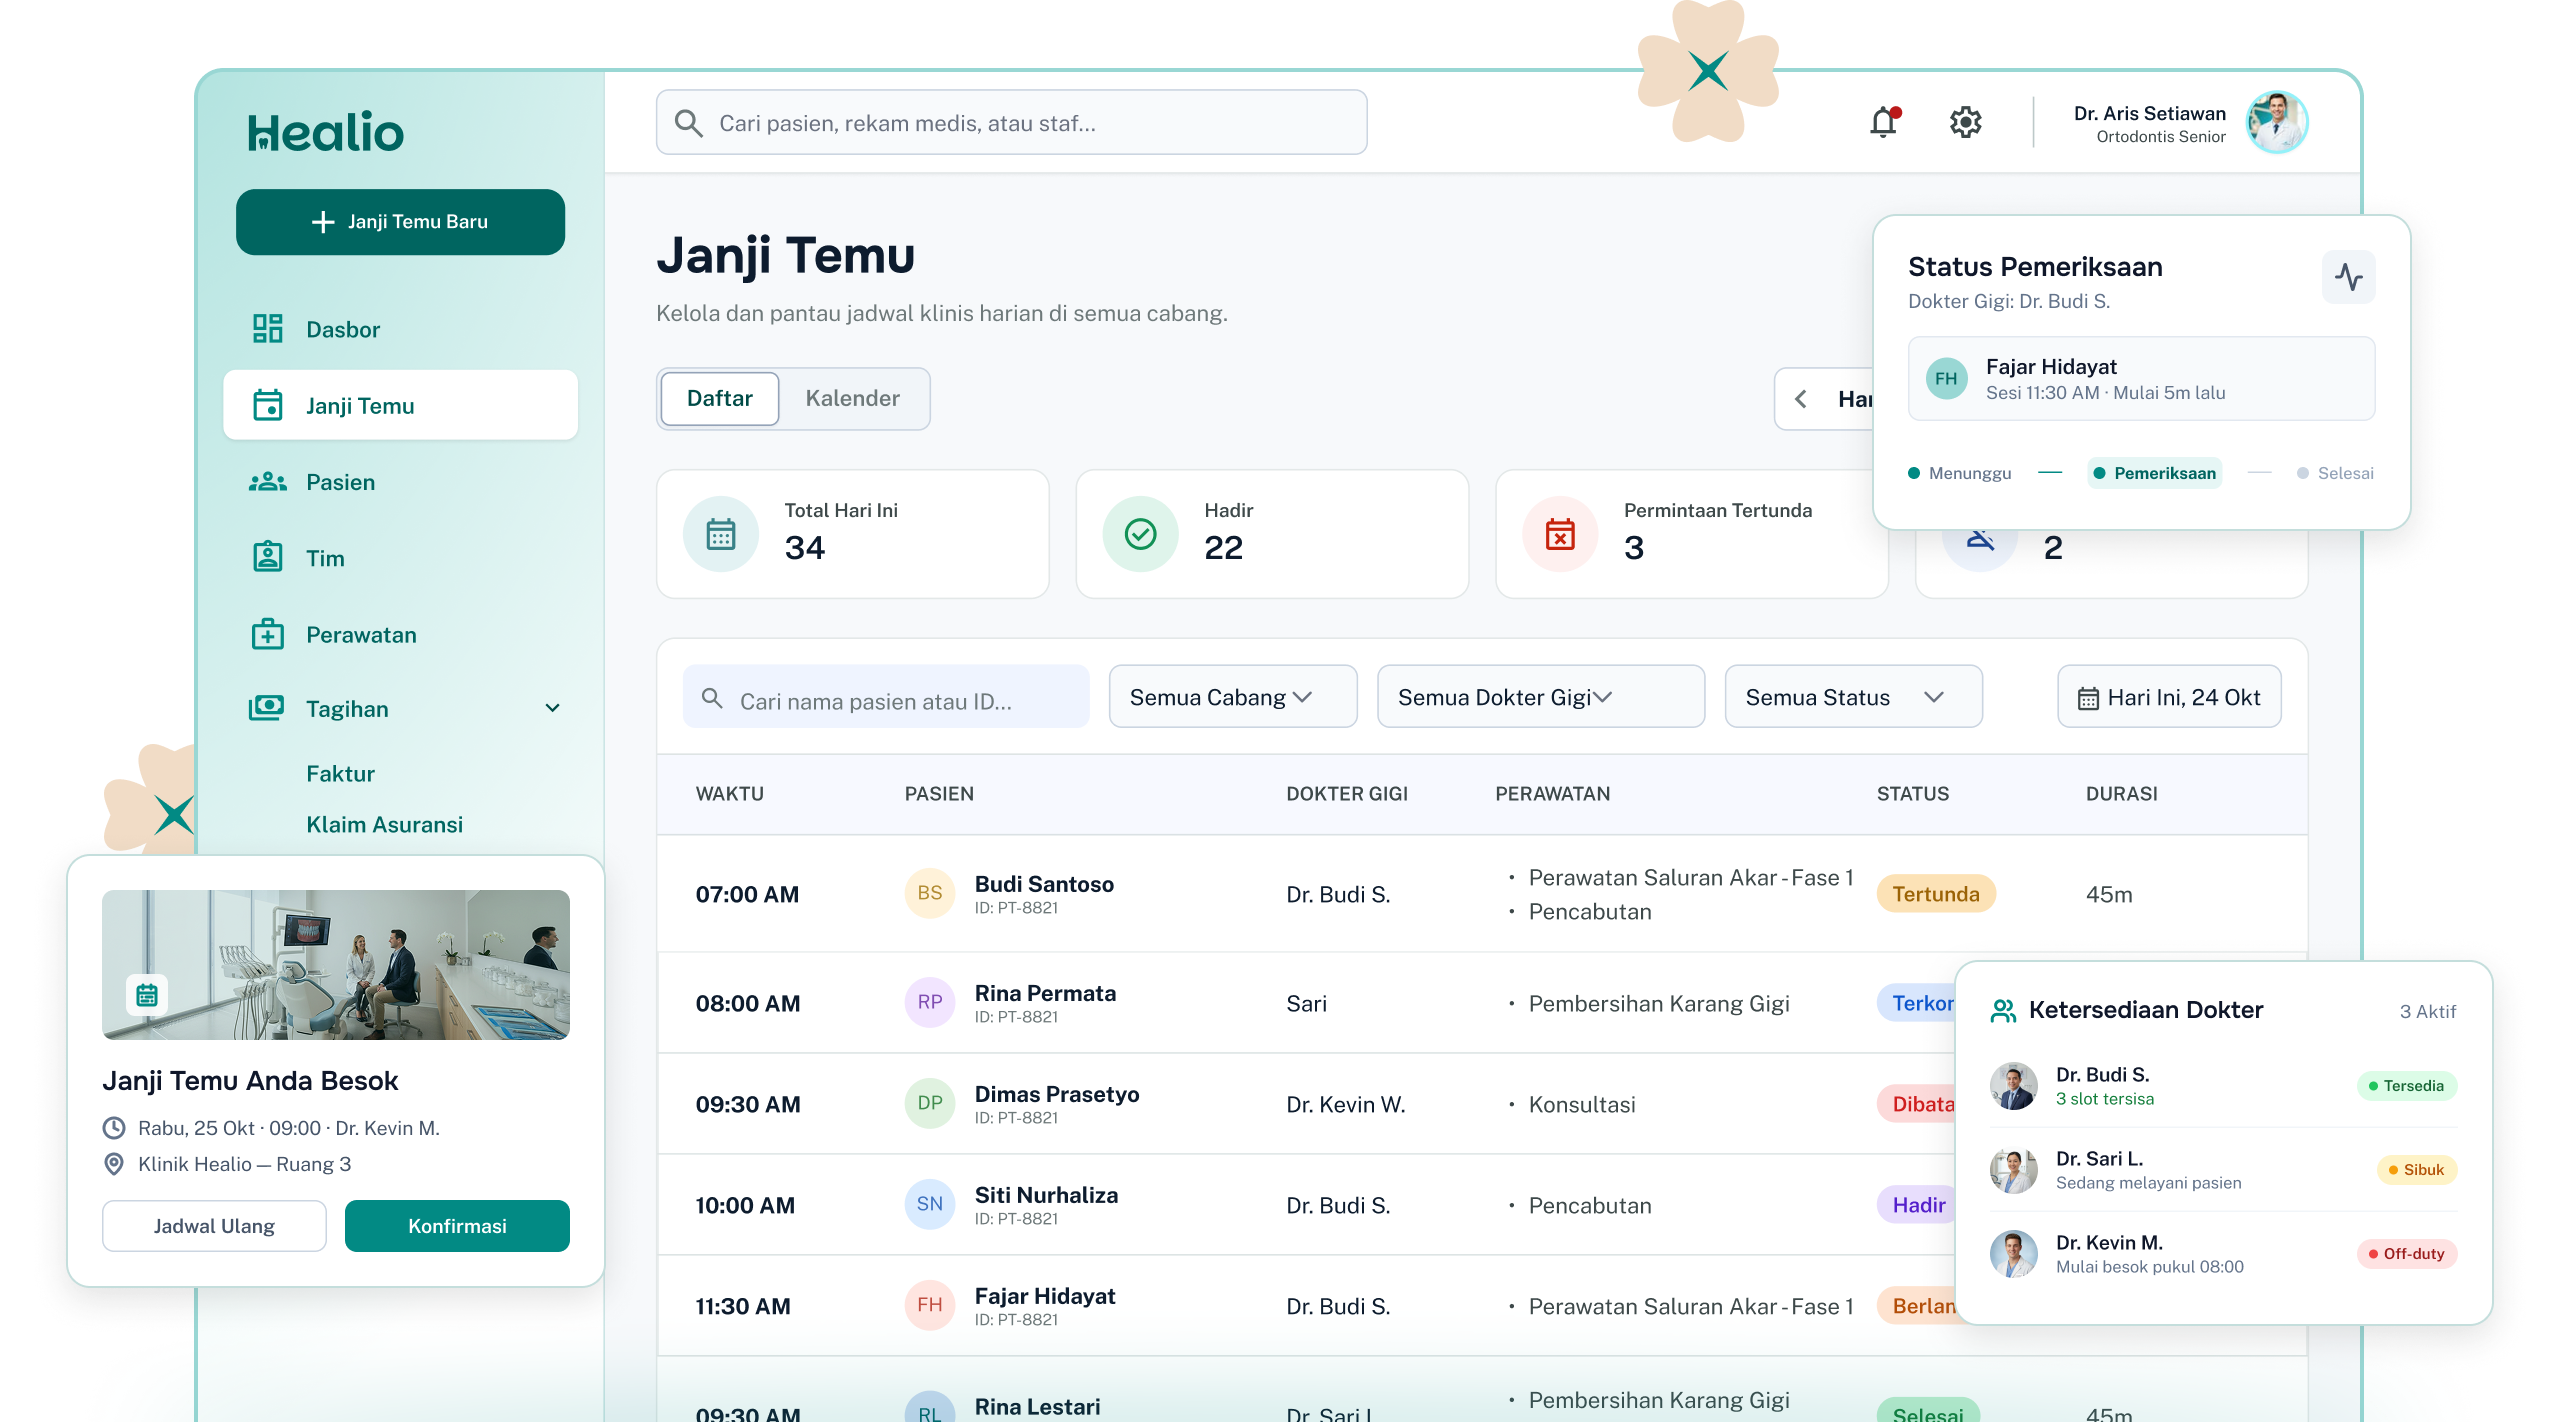
Task: Click the Tersedia badge for Dr. Budi S.
Action: point(2406,1086)
